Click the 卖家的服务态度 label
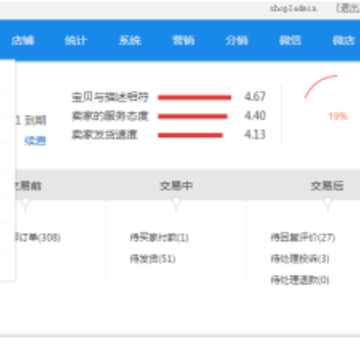Image resolution: width=360 pixels, height=360 pixels. tap(110, 116)
